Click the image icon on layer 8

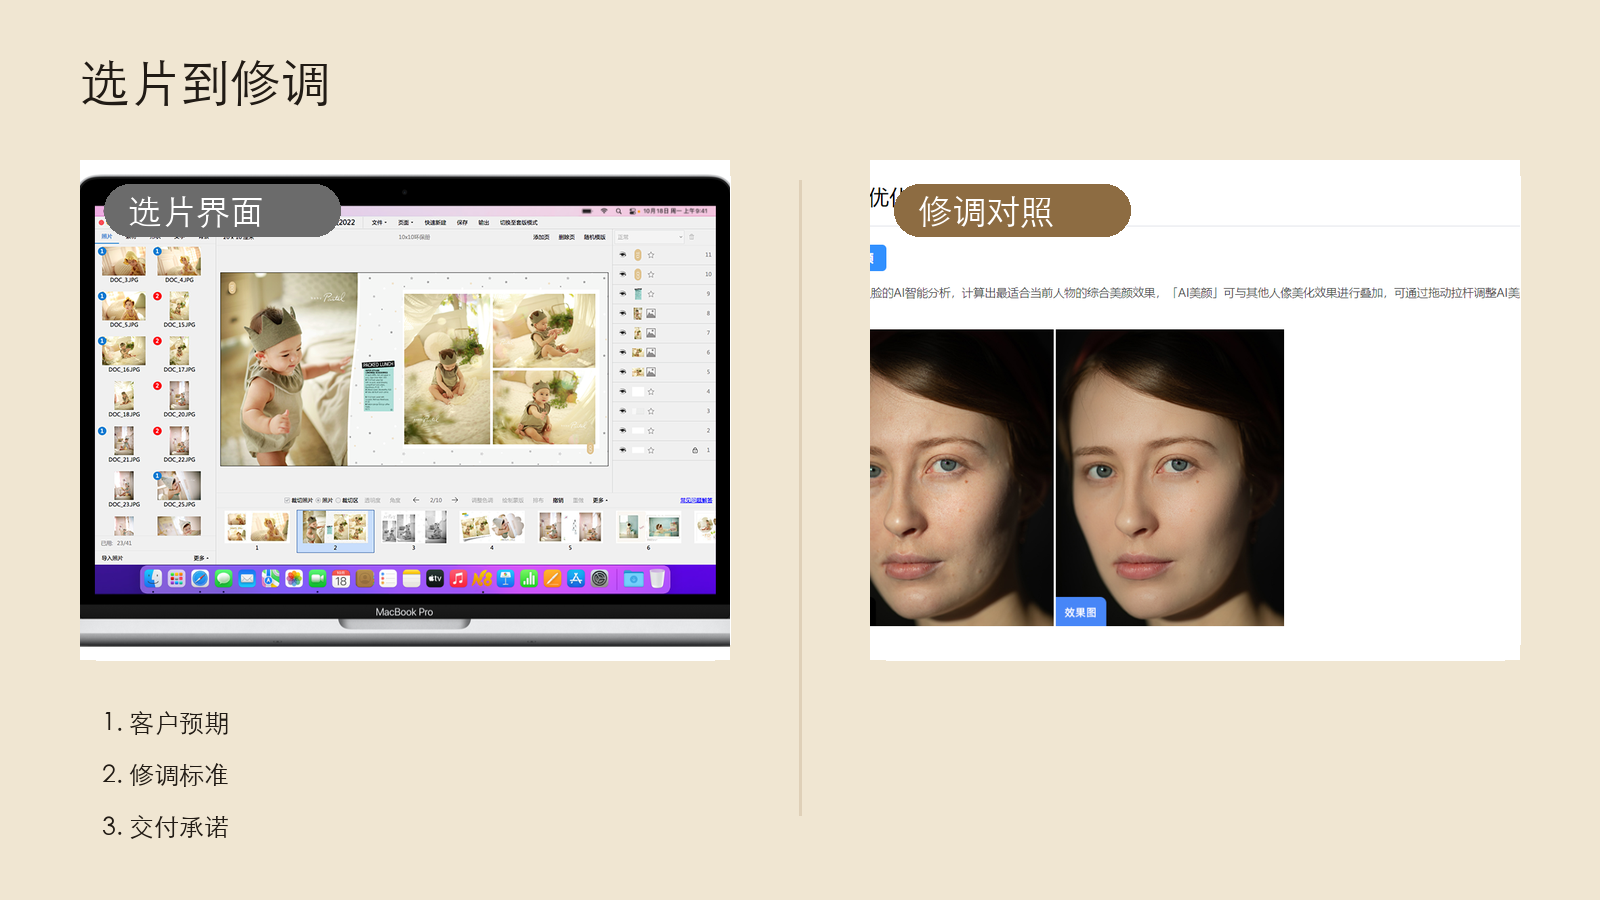[651, 313]
